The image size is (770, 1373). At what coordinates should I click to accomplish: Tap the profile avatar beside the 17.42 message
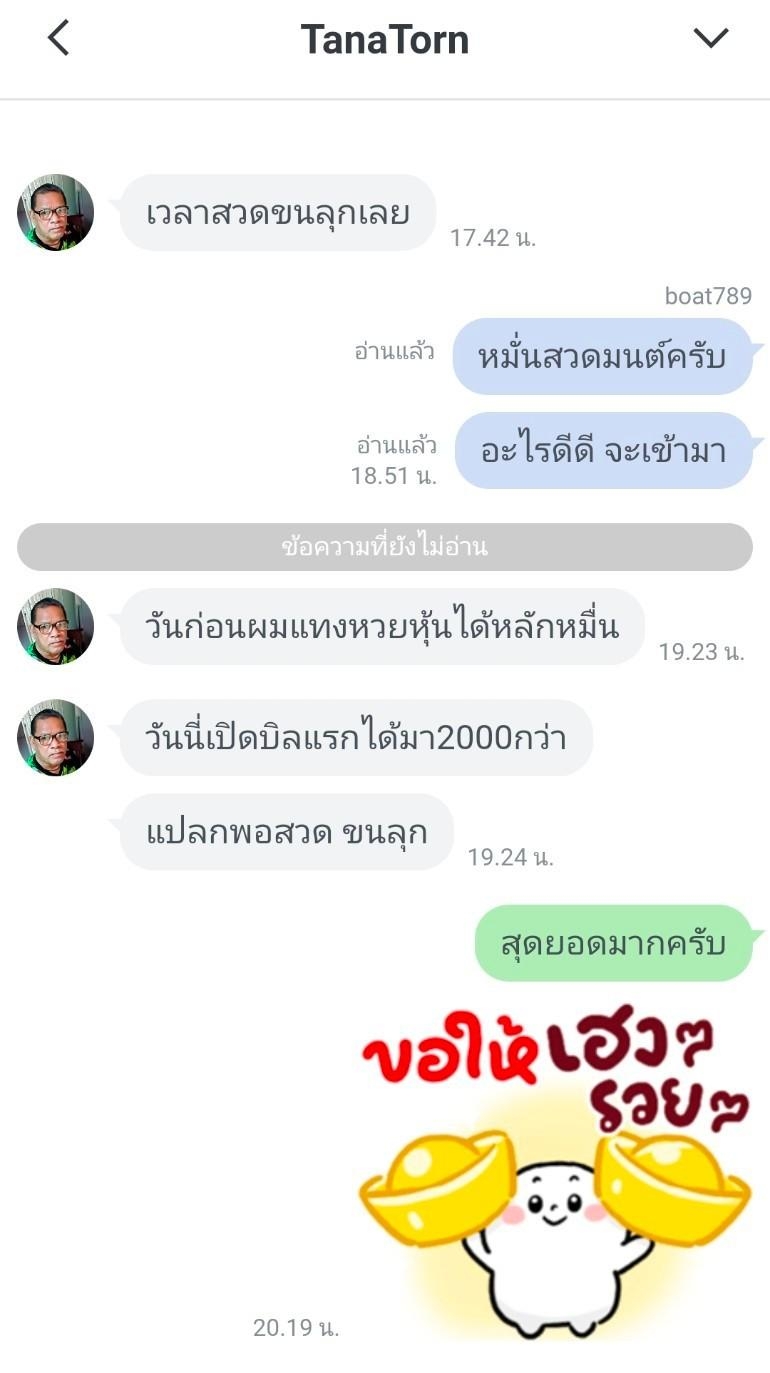coord(55,212)
